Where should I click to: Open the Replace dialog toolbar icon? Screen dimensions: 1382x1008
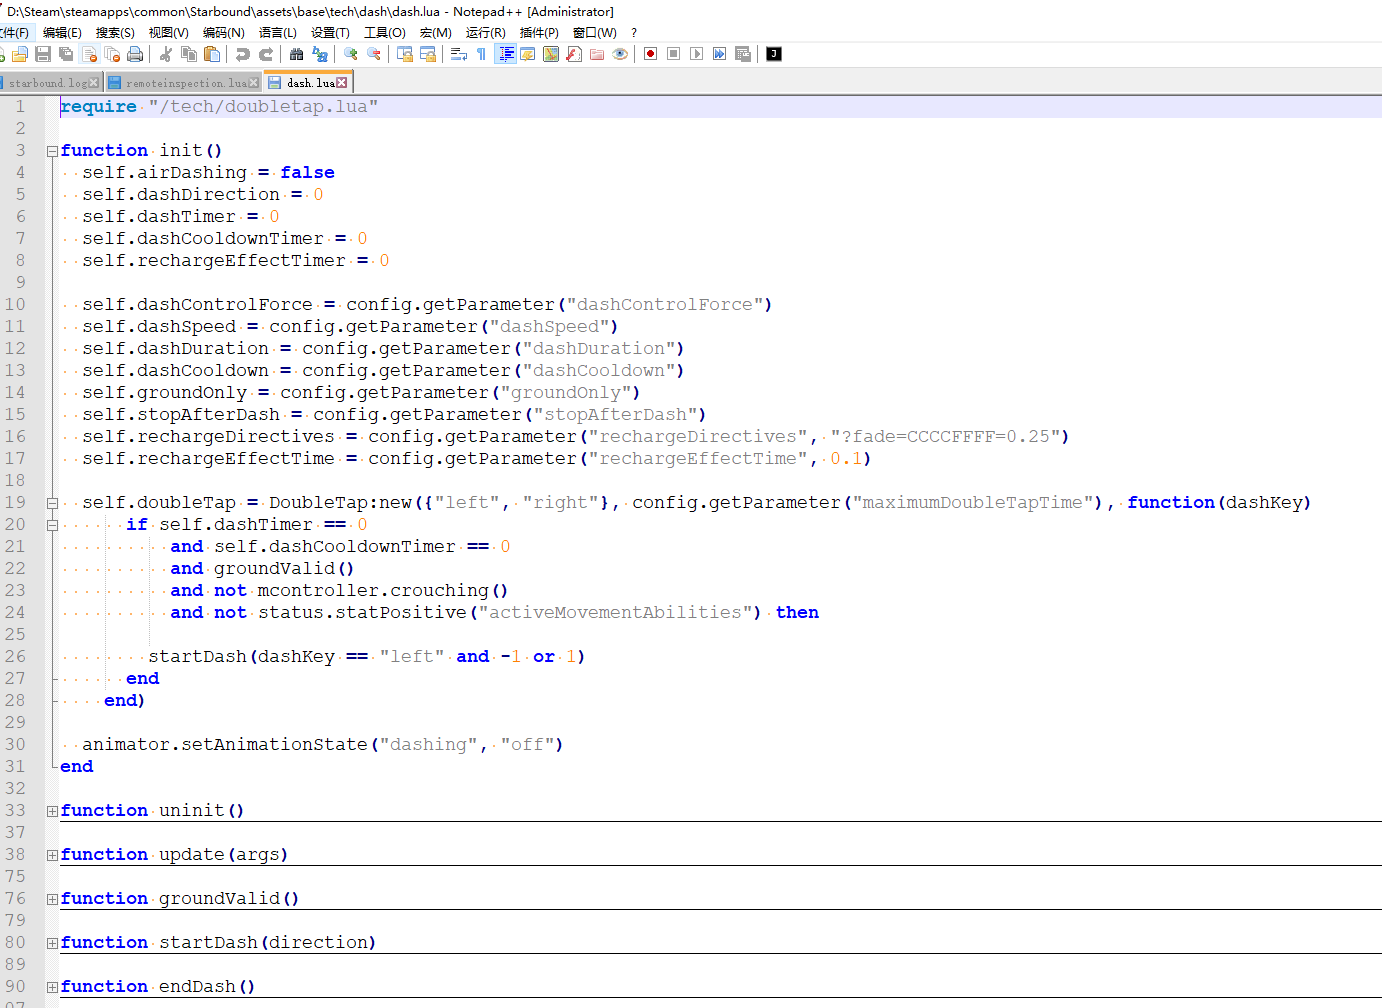click(320, 54)
